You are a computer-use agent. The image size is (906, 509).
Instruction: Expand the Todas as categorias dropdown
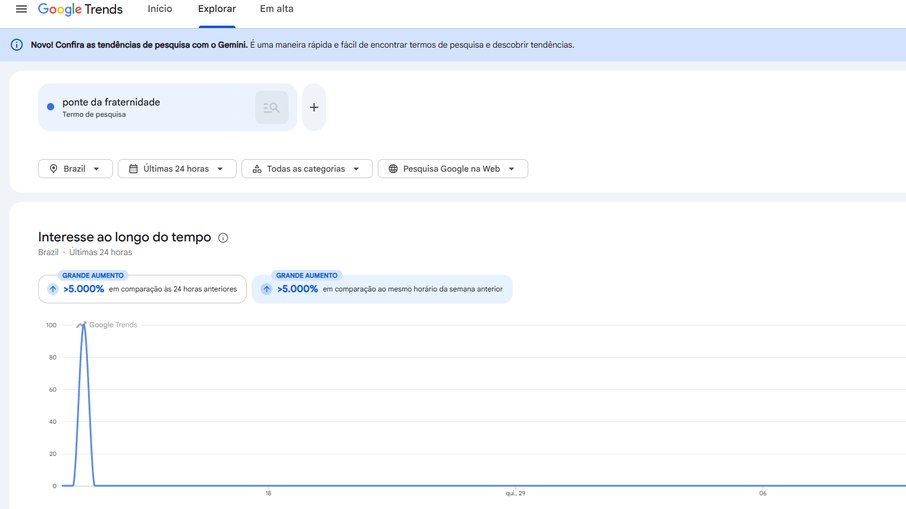point(307,169)
